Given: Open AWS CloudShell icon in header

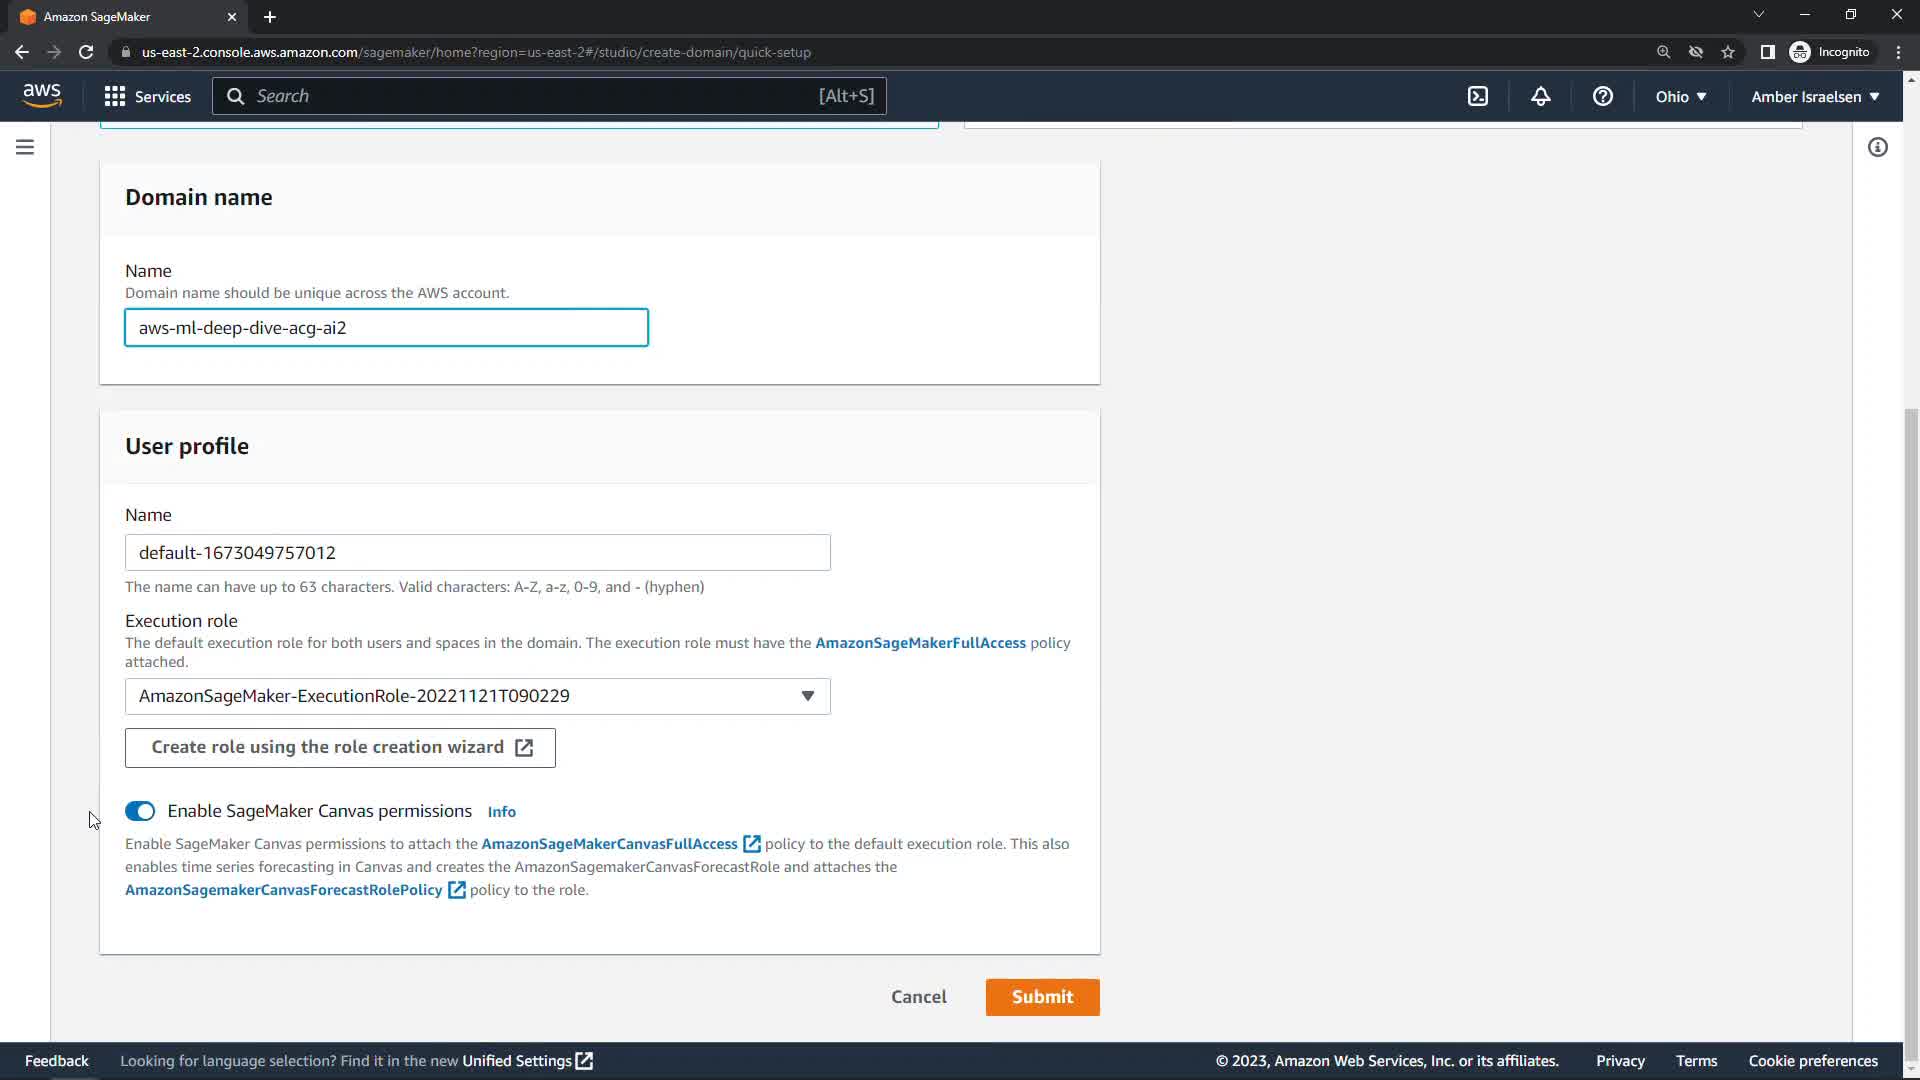Looking at the screenshot, I should click(1477, 96).
